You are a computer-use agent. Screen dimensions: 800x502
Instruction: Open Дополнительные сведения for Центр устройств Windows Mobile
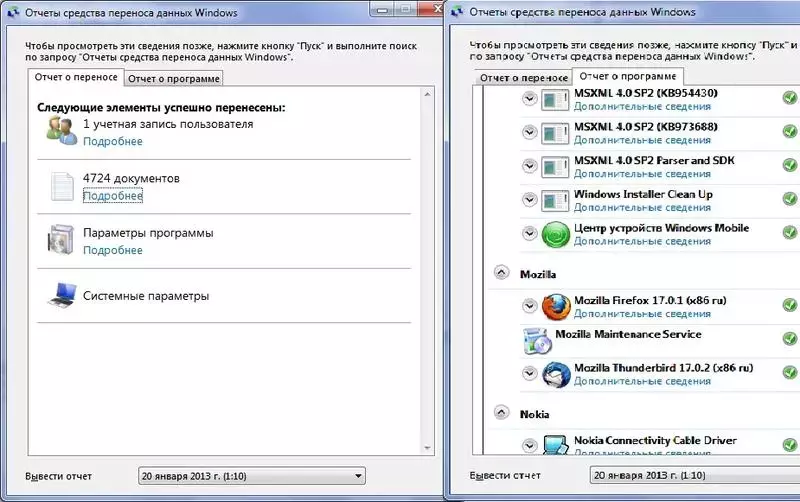click(x=642, y=241)
